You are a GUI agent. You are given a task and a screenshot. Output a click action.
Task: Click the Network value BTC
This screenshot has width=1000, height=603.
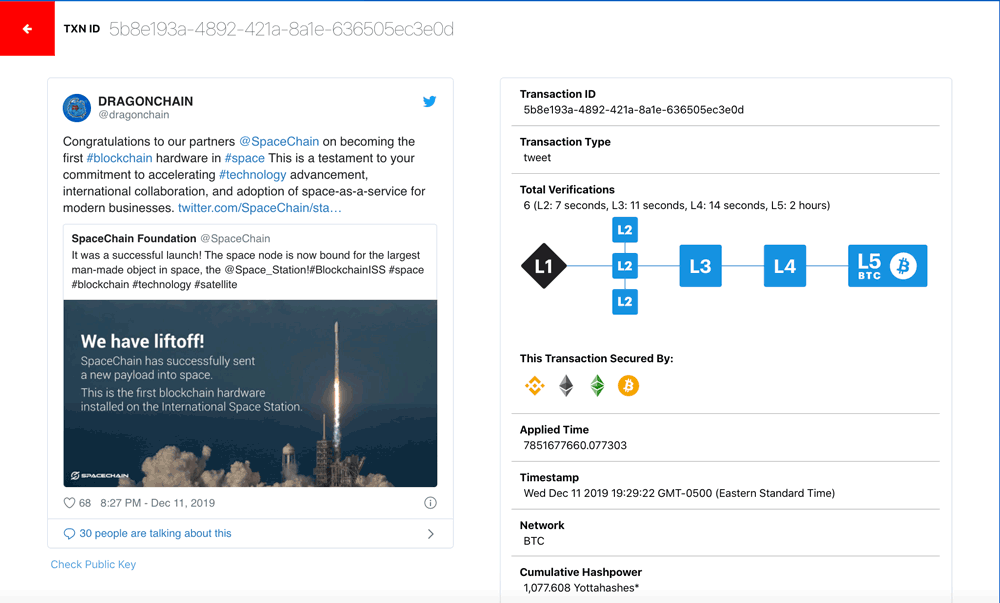(x=534, y=541)
